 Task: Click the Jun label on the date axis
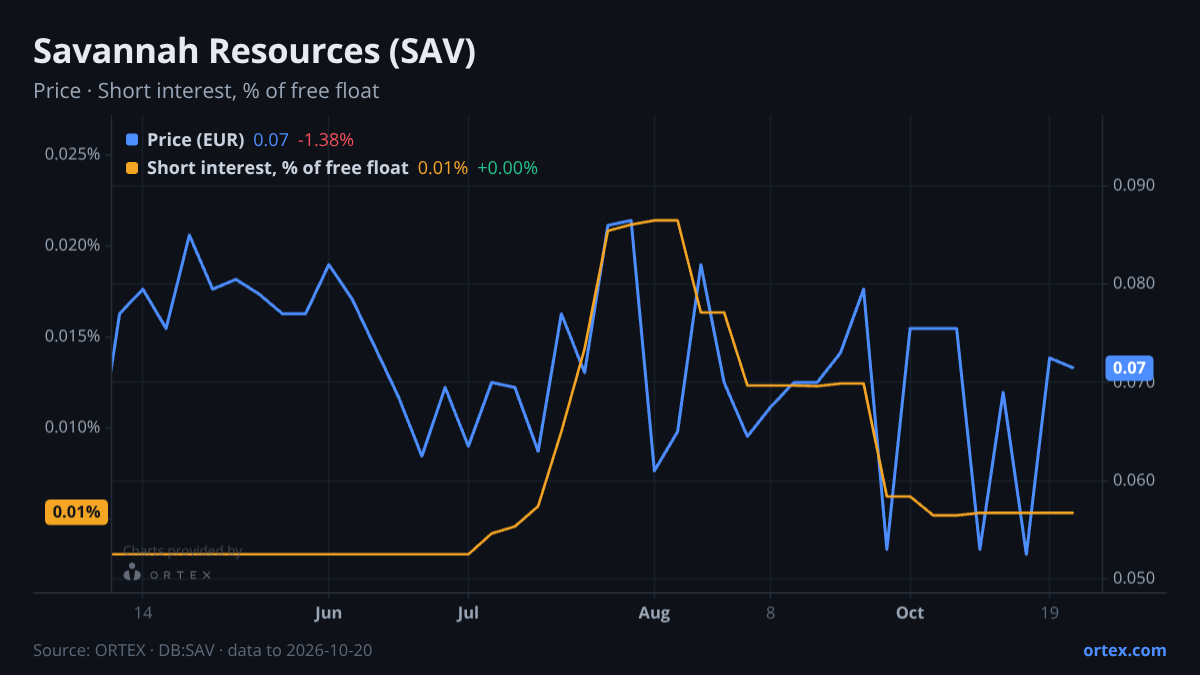(x=328, y=613)
